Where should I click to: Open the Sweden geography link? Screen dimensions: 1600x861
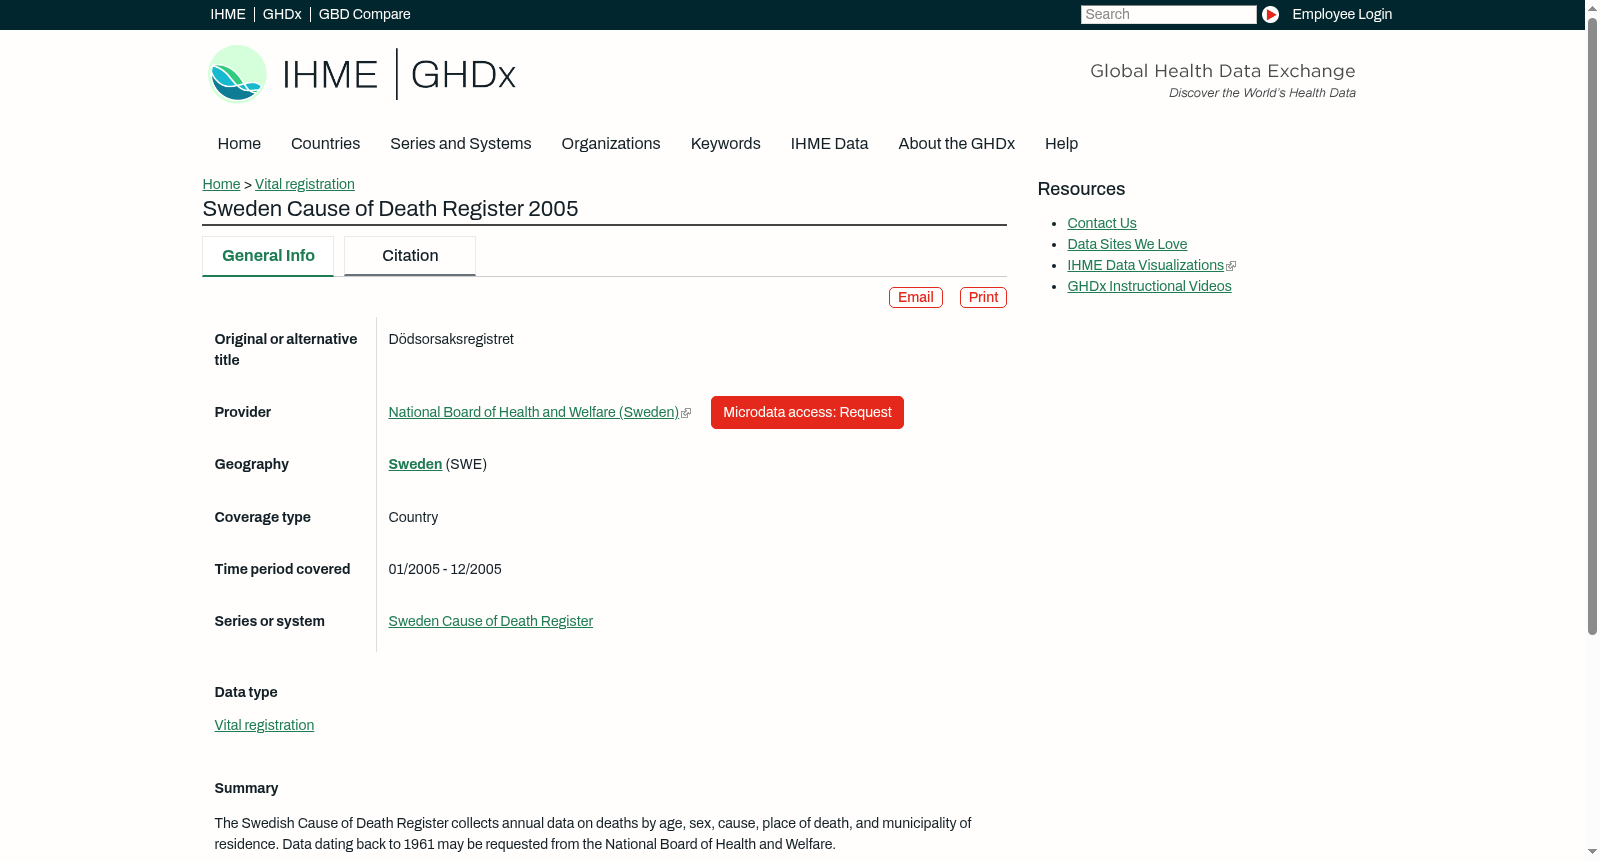tap(415, 464)
